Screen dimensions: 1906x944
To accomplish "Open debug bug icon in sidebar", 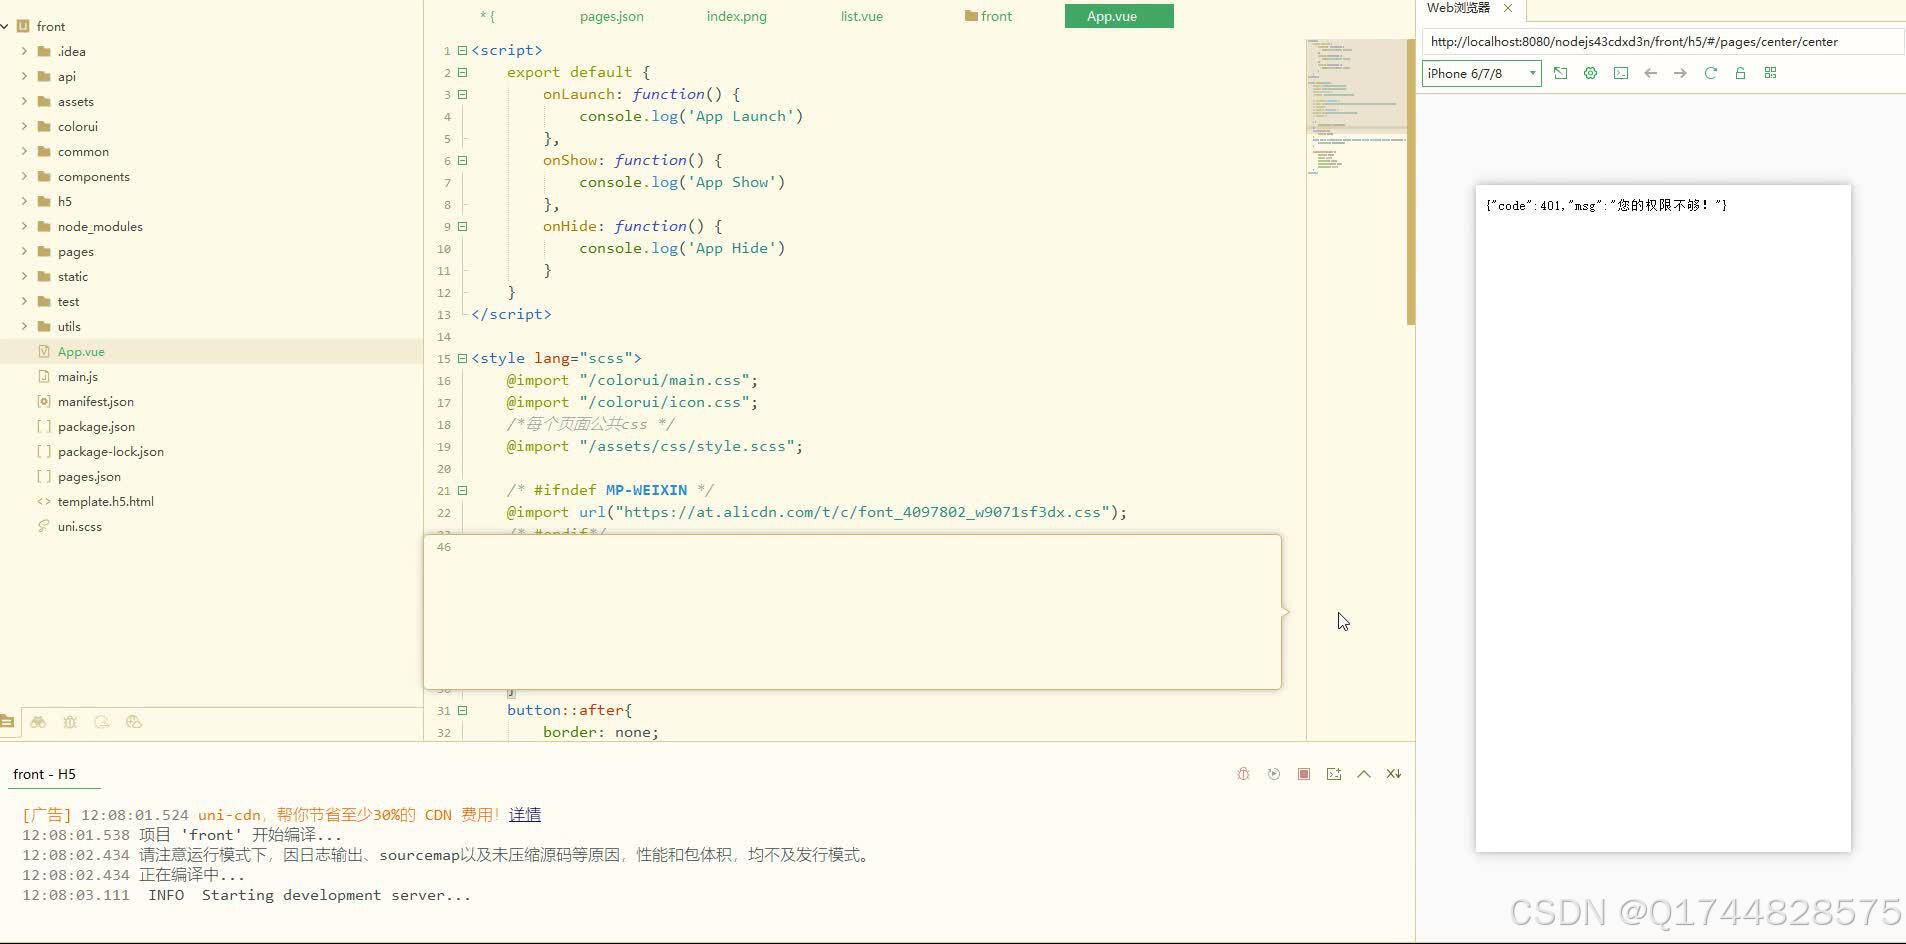I will 70,722.
